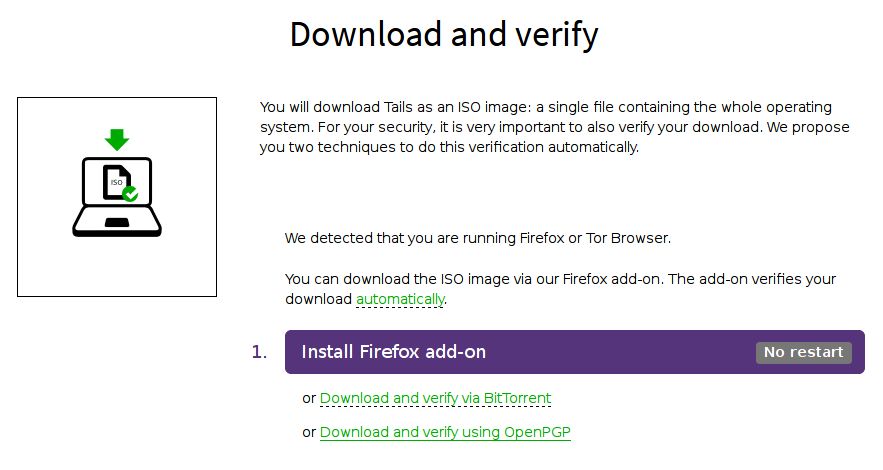Viewport: 883px width, 470px height.
Task: Click the word OpenPGP in the link
Action: click(537, 432)
